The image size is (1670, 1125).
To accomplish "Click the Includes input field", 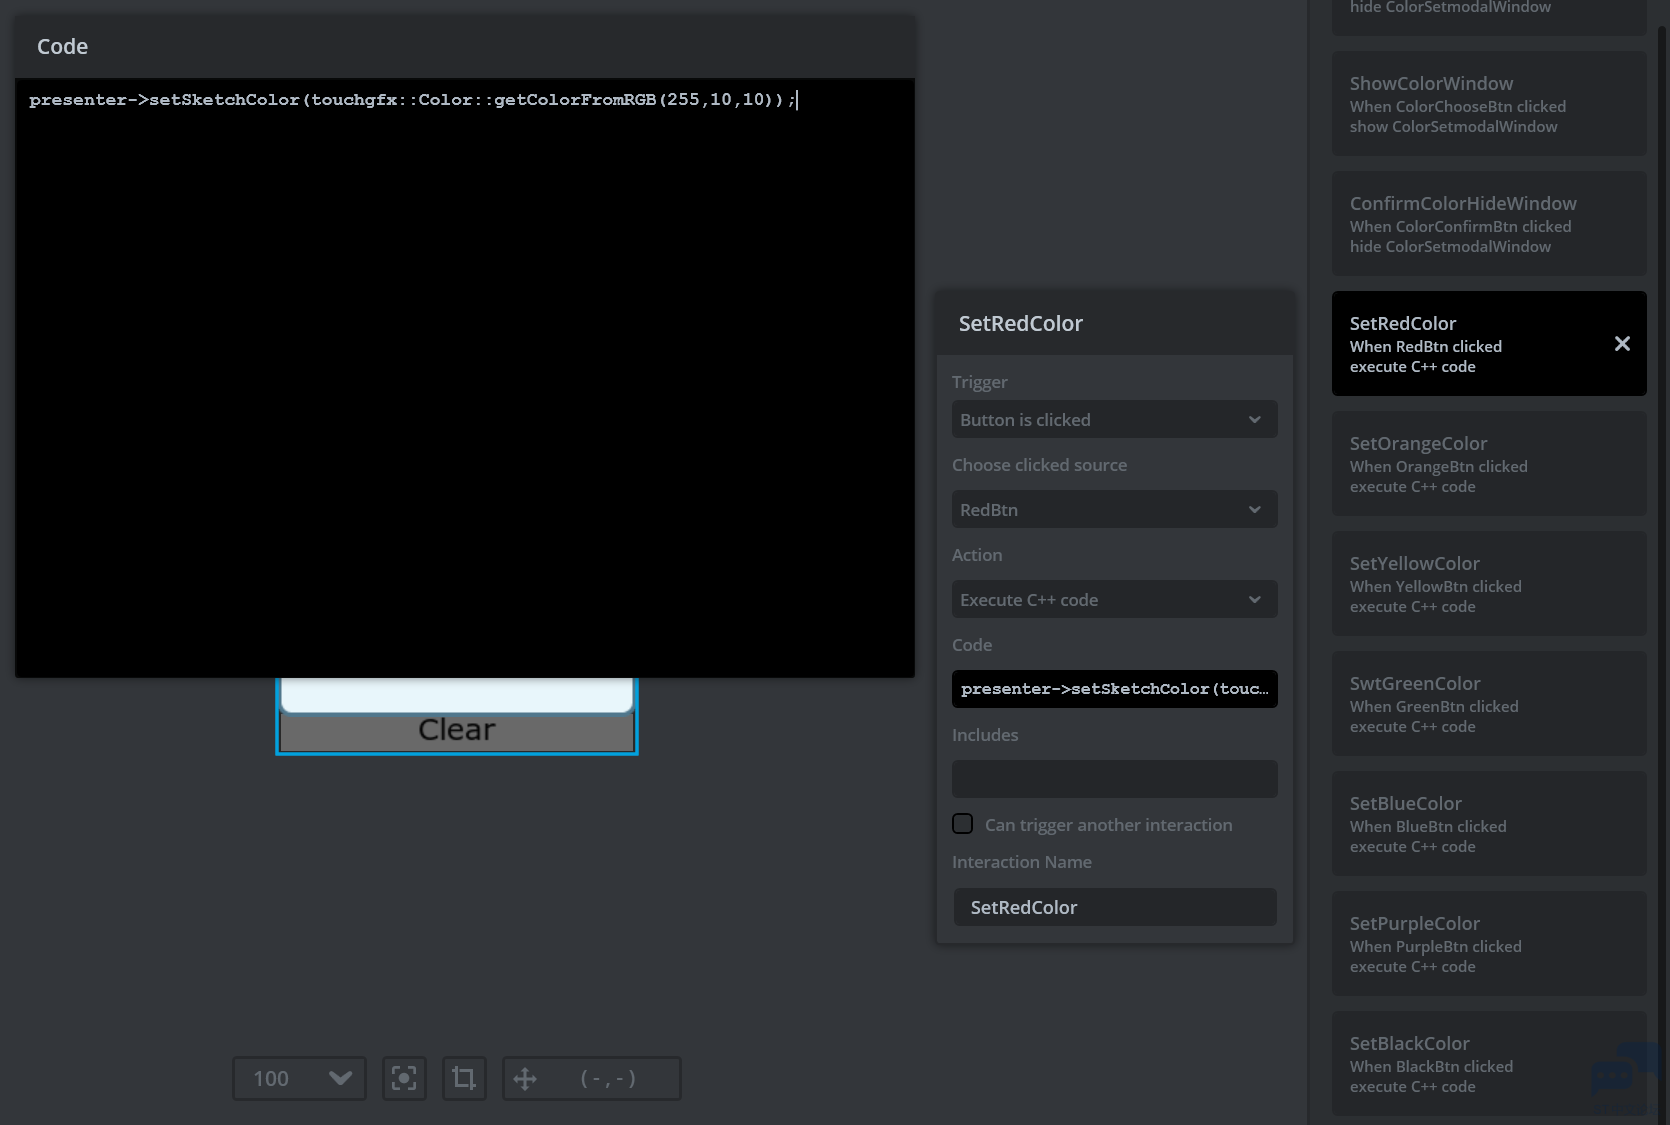I will click(x=1114, y=779).
